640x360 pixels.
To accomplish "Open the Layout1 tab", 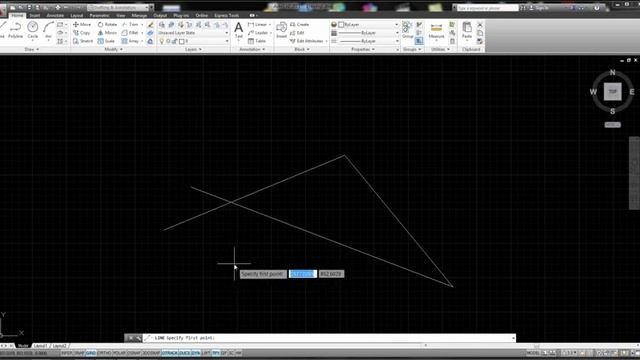I will pyautogui.click(x=40, y=346).
